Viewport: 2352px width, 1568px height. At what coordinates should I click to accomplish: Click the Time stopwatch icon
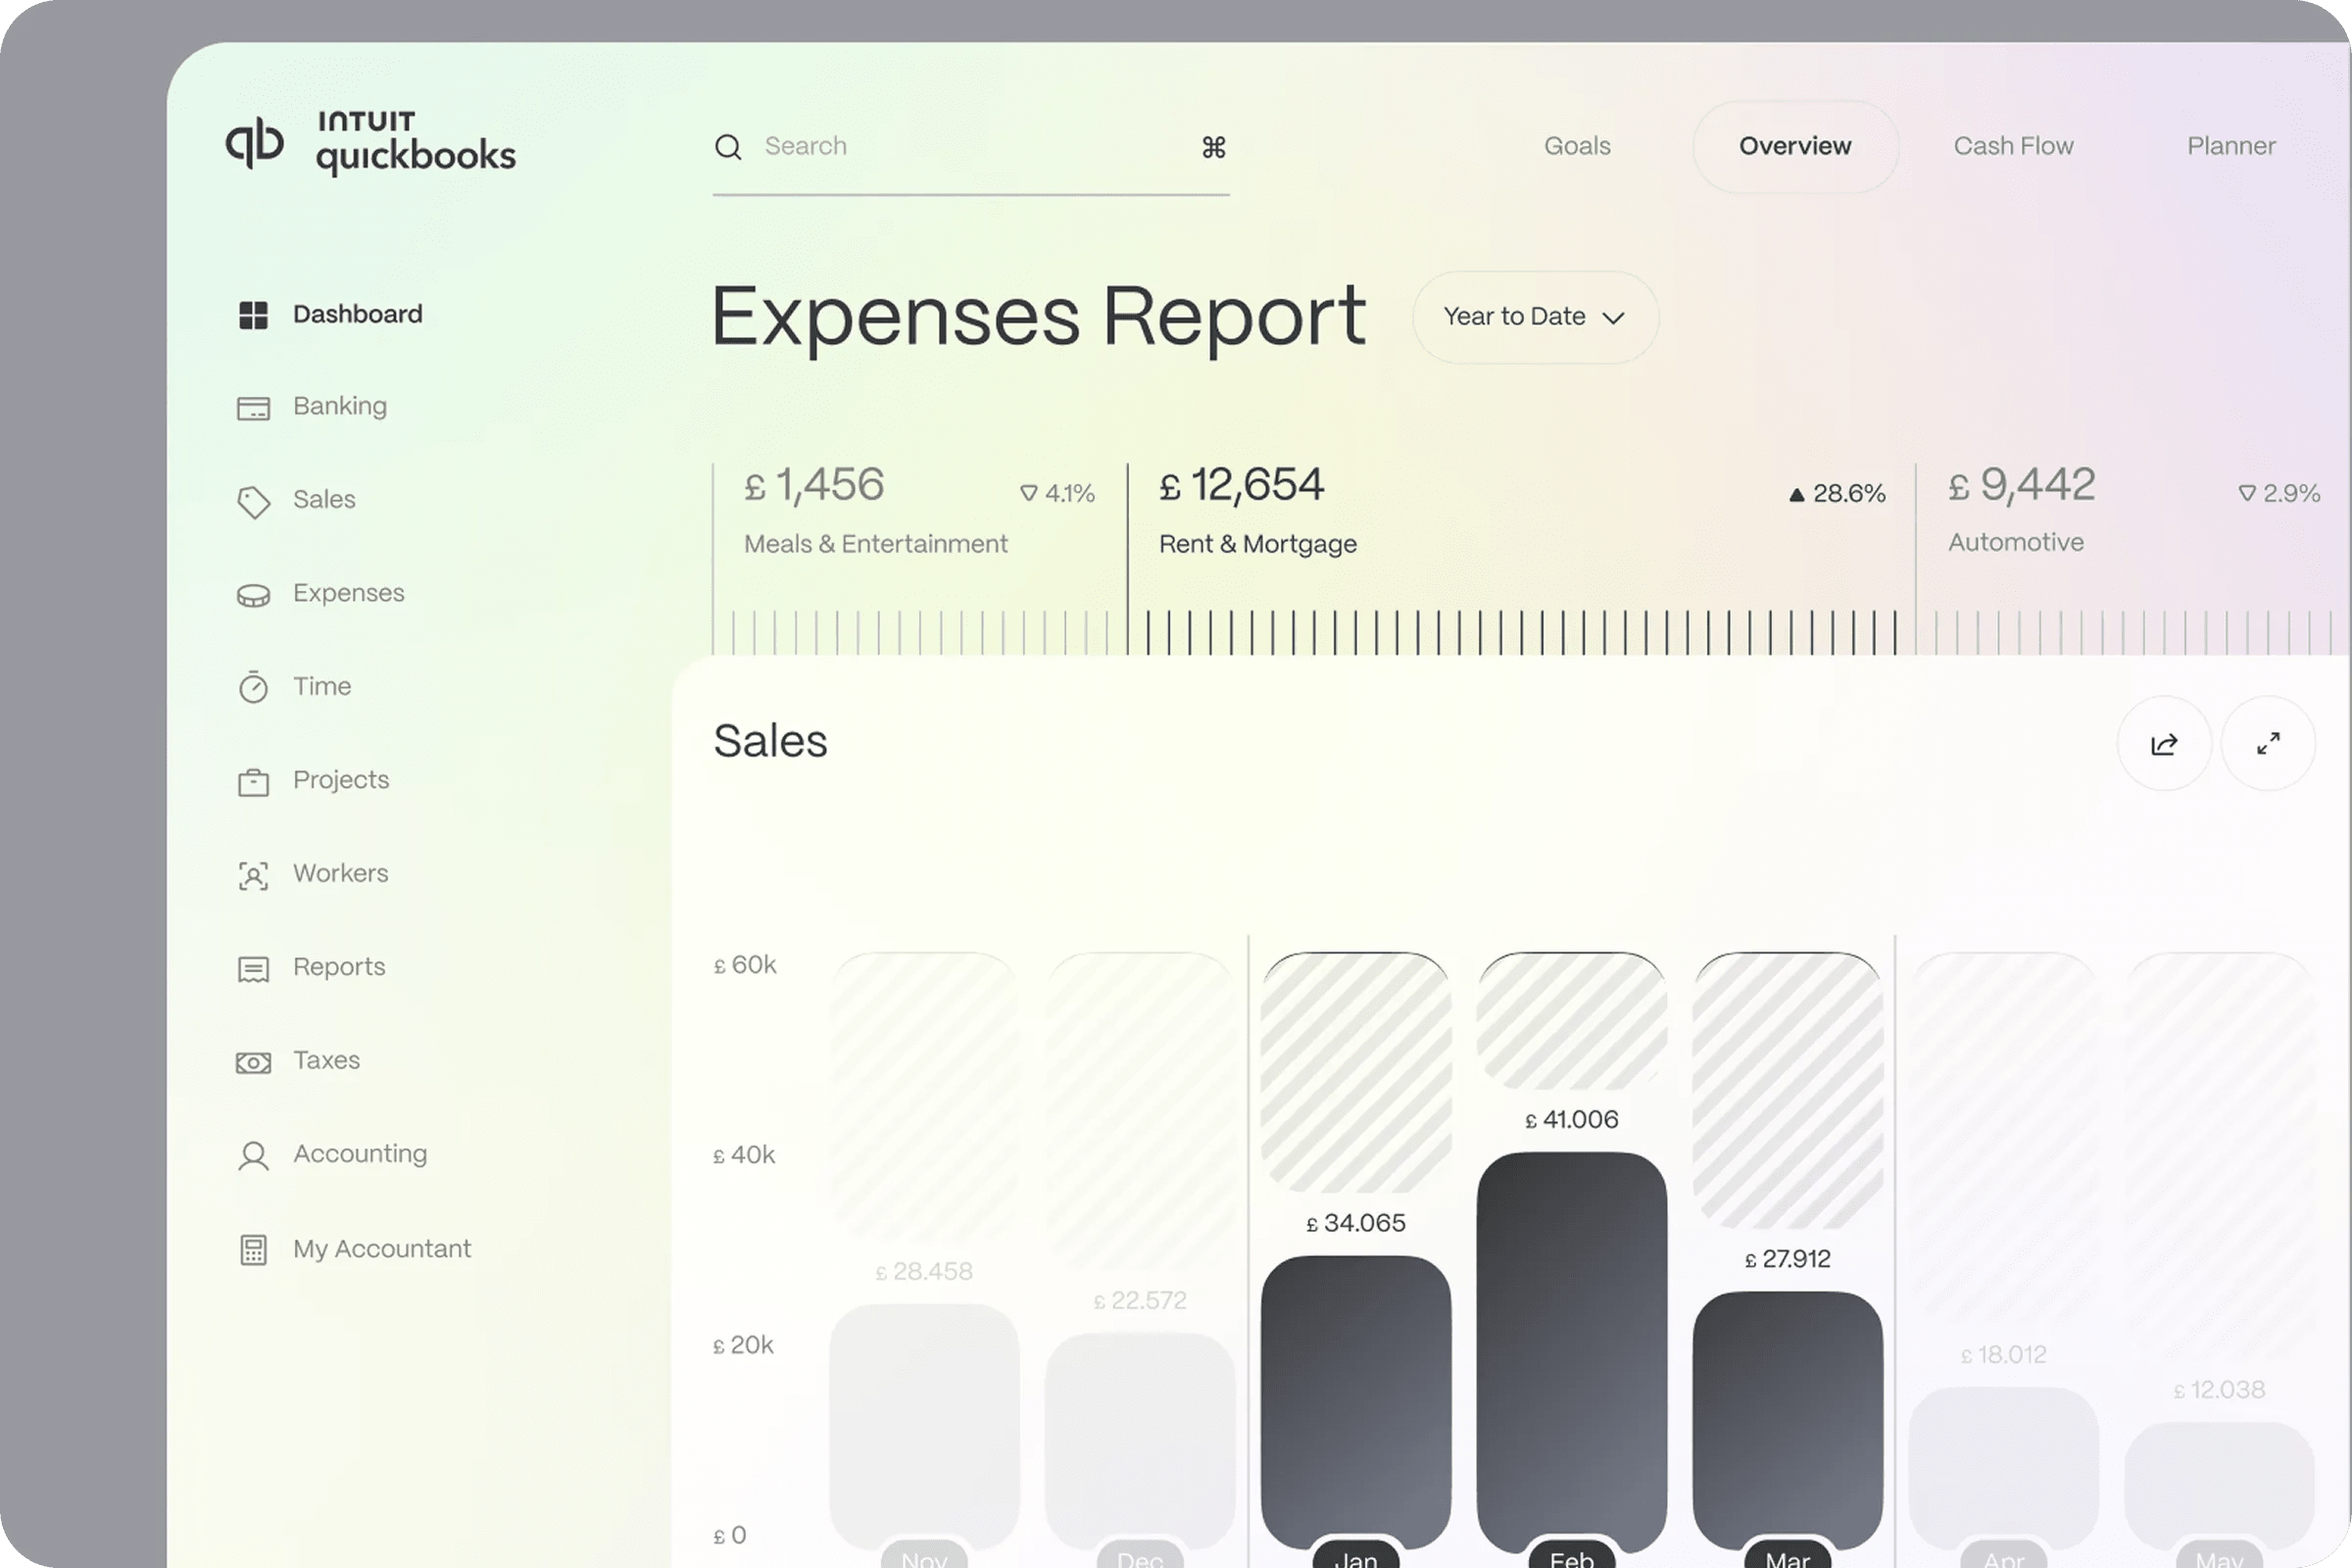[253, 687]
